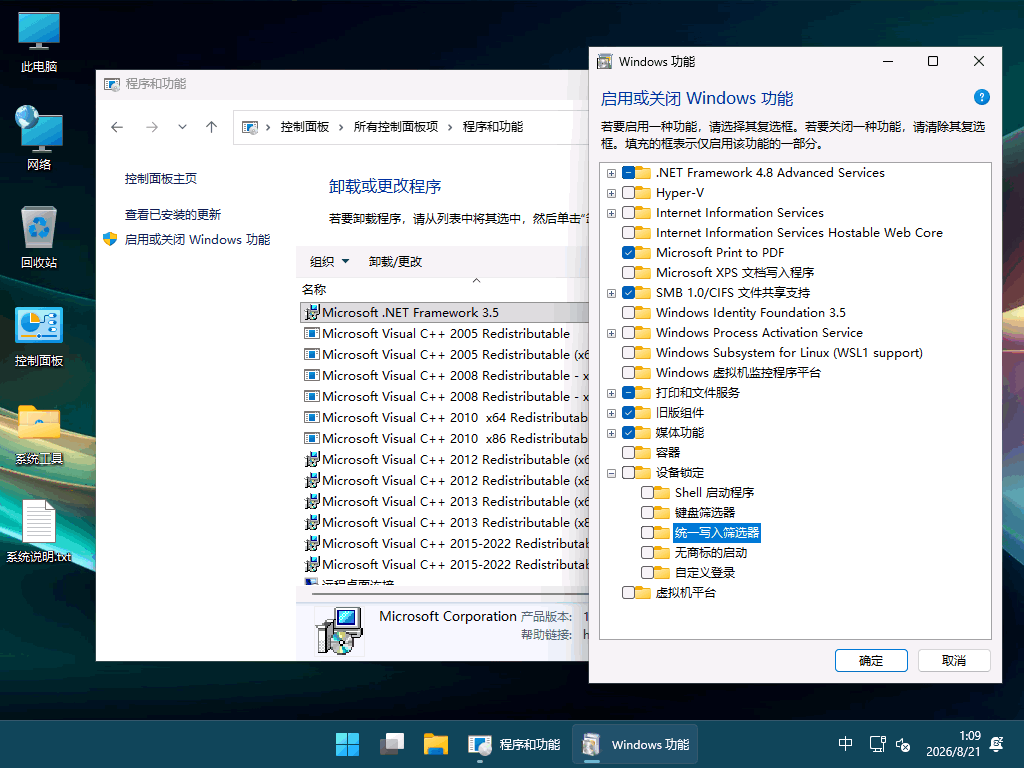
Task: Click 控制面板 in the address breadcrumb
Action: [x=304, y=127]
